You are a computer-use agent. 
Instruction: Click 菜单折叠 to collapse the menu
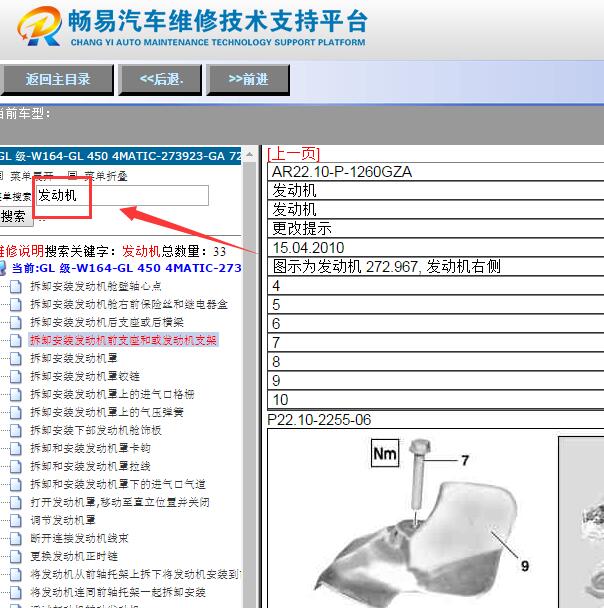coord(106,176)
